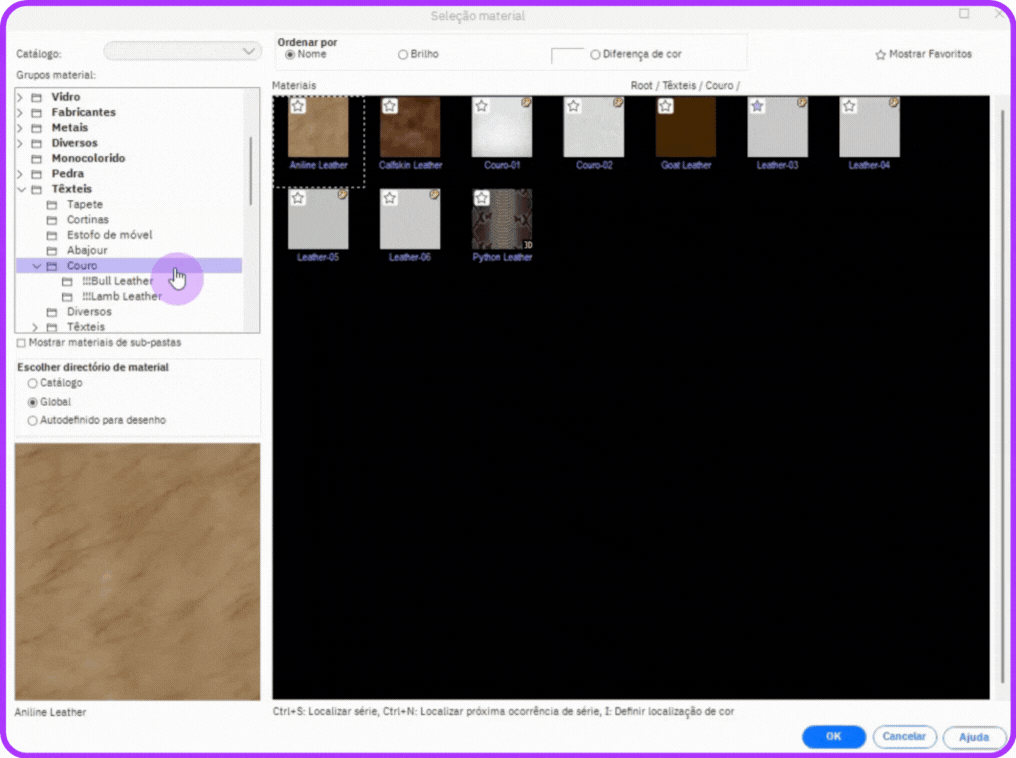Expand the Vidro group
This screenshot has height=758, width=1016.
coord(20,98)
